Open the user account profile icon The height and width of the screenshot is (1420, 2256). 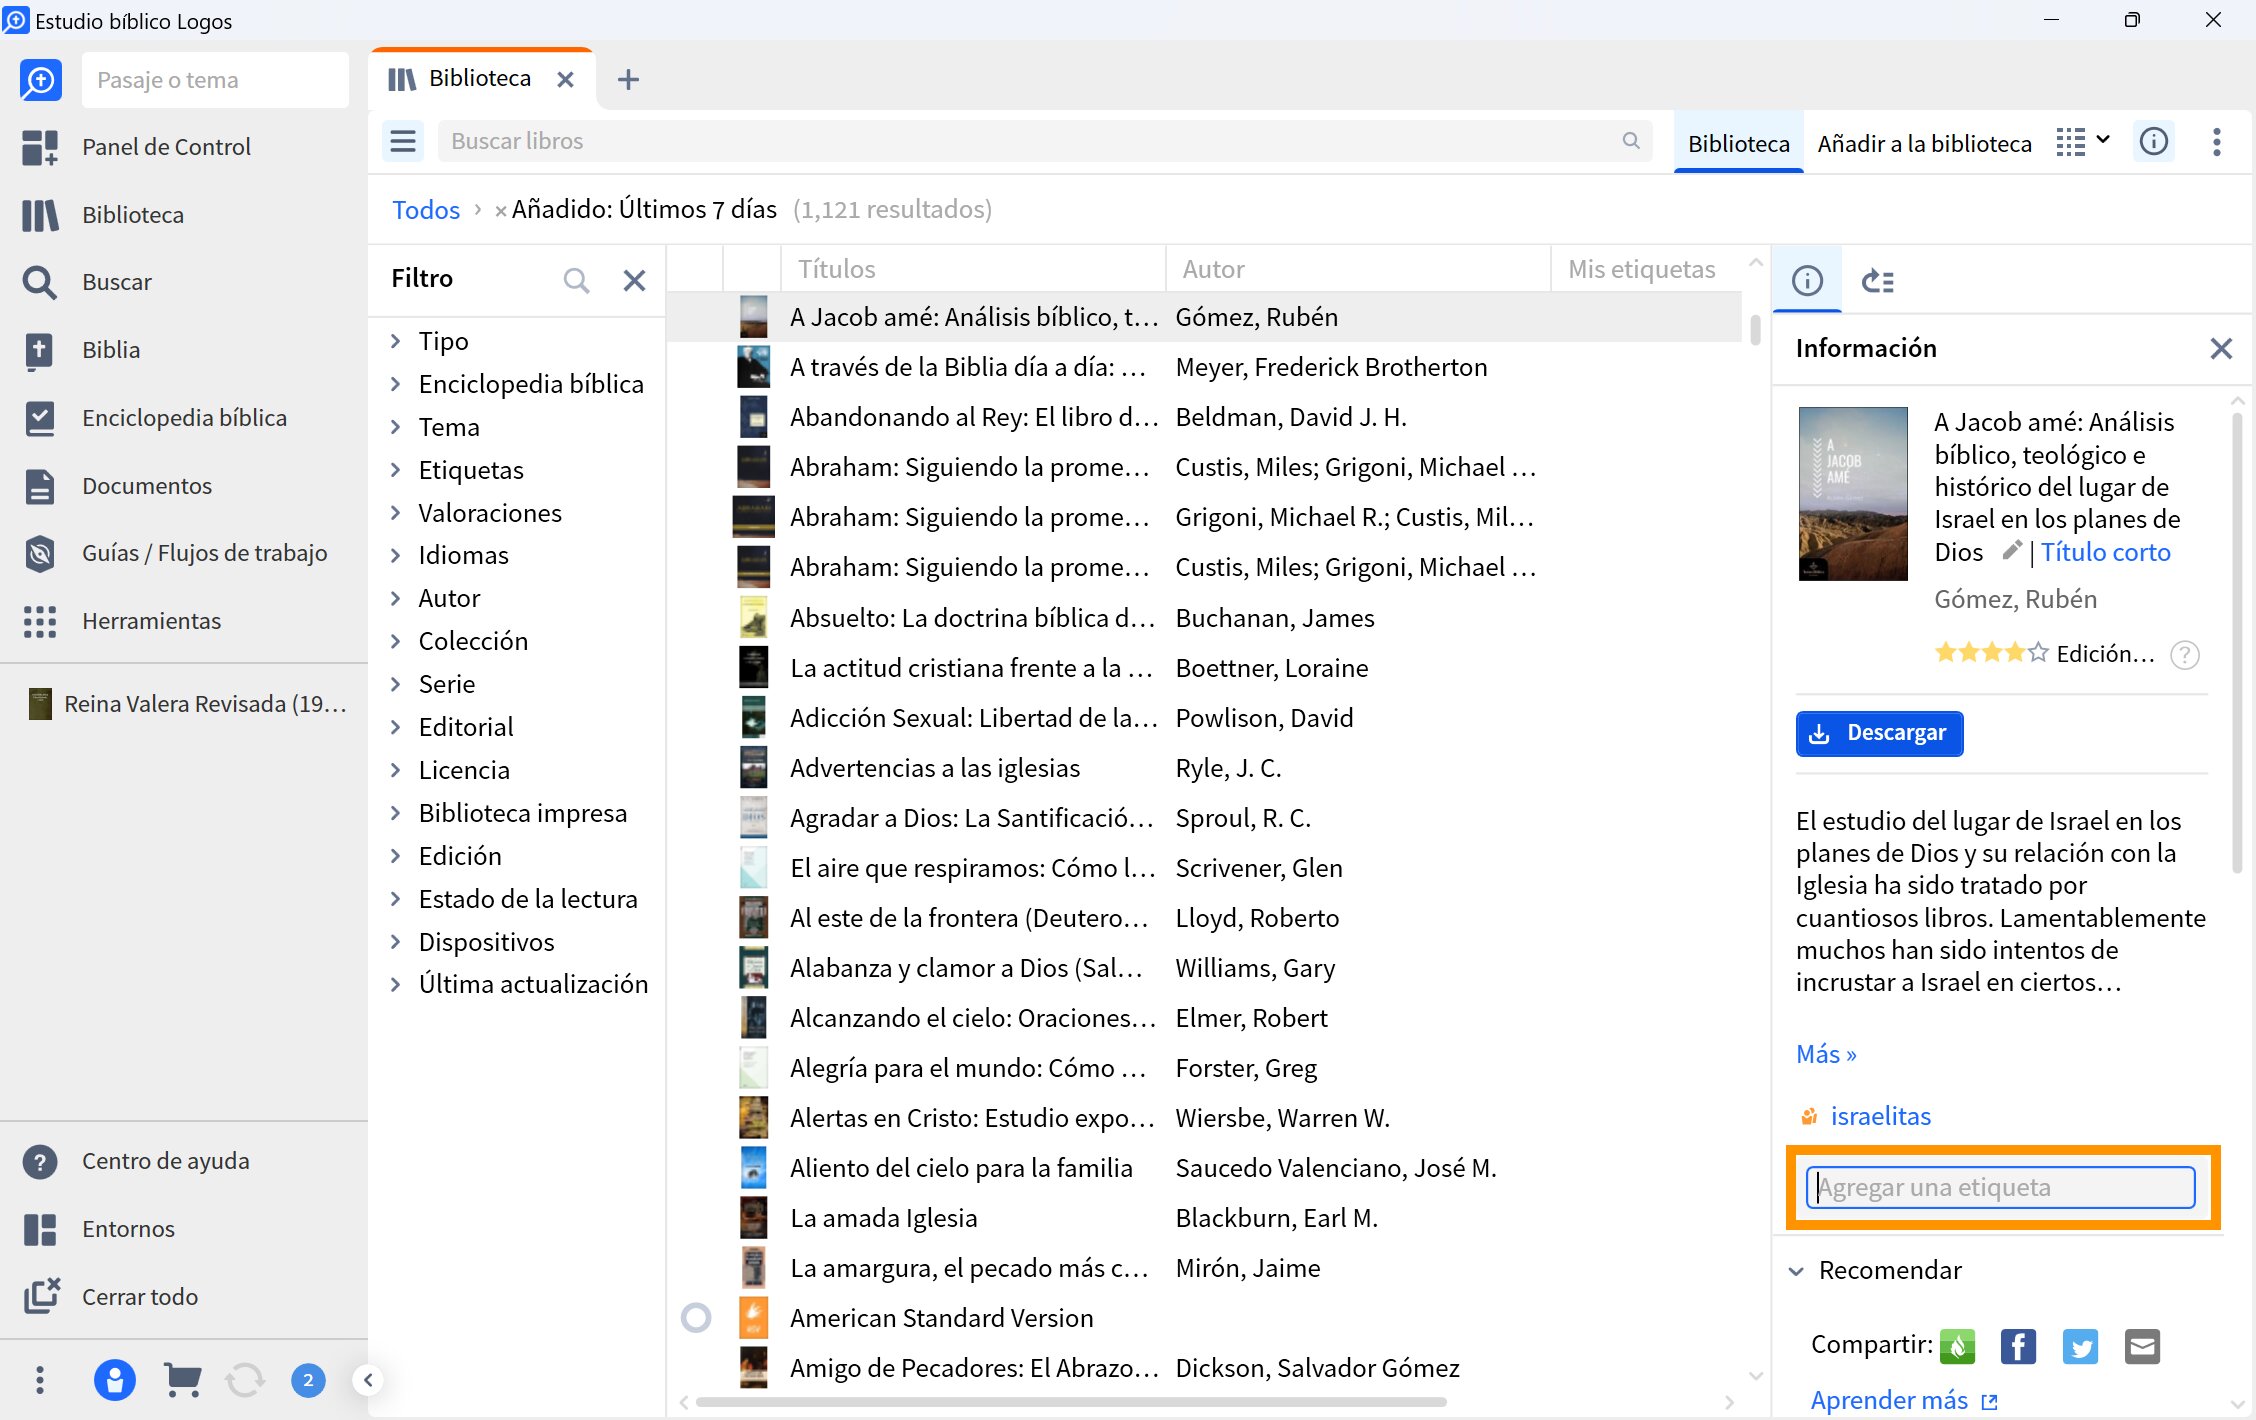tap(114, 1381)
